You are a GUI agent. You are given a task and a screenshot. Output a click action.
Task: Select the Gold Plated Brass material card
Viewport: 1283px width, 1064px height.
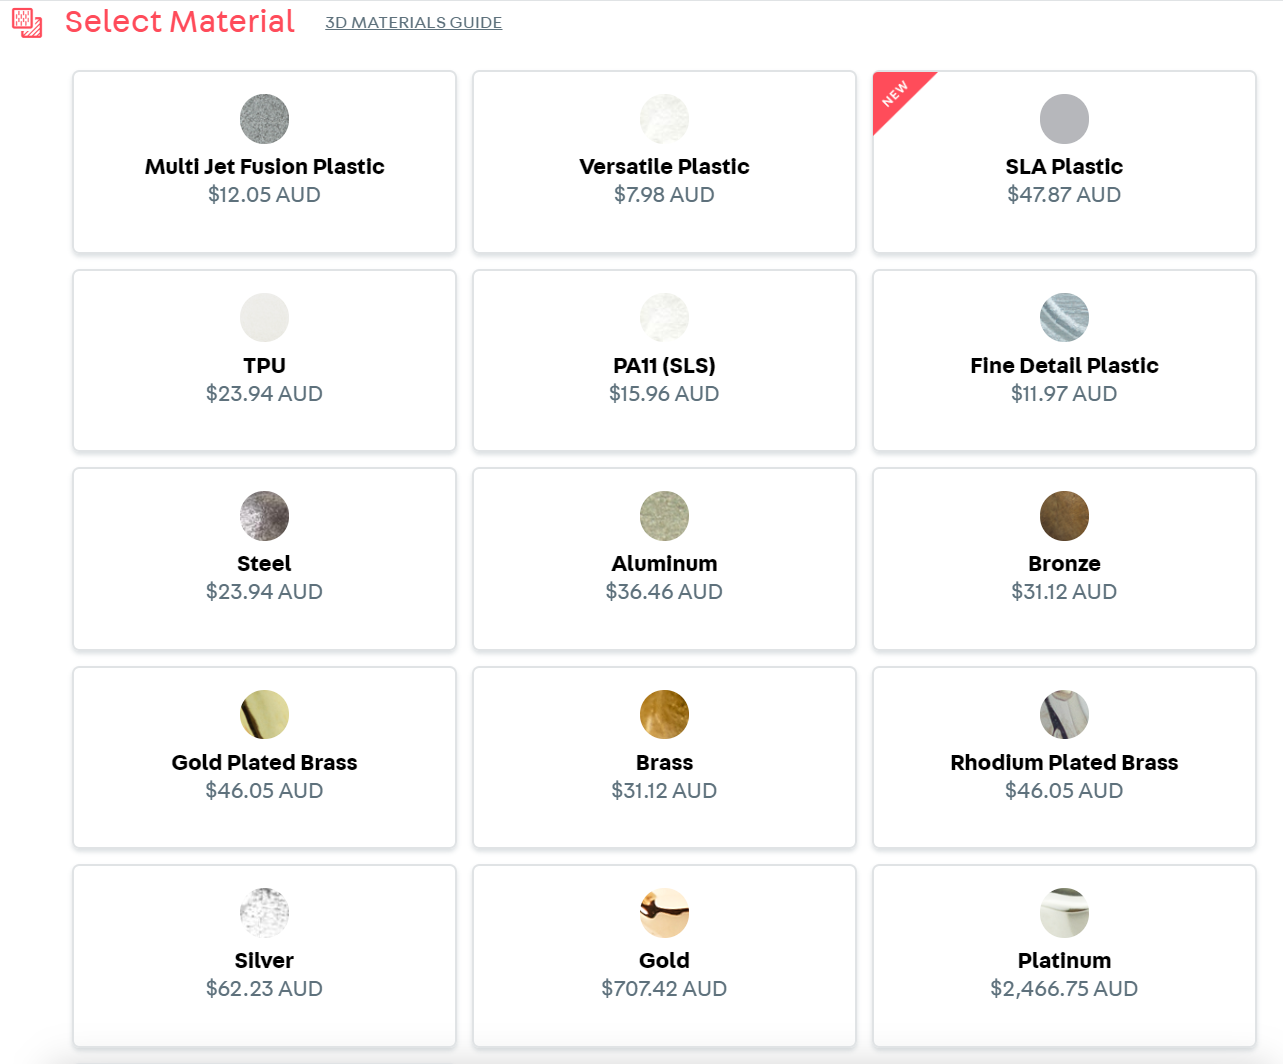[x=263, y=757]
